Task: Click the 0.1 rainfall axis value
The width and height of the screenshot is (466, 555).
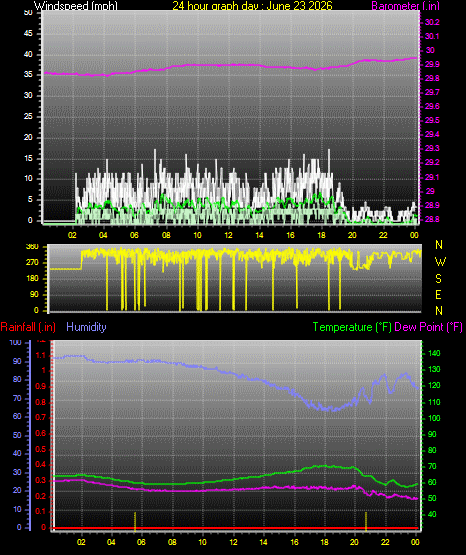Action: click(x=41, y=511)
